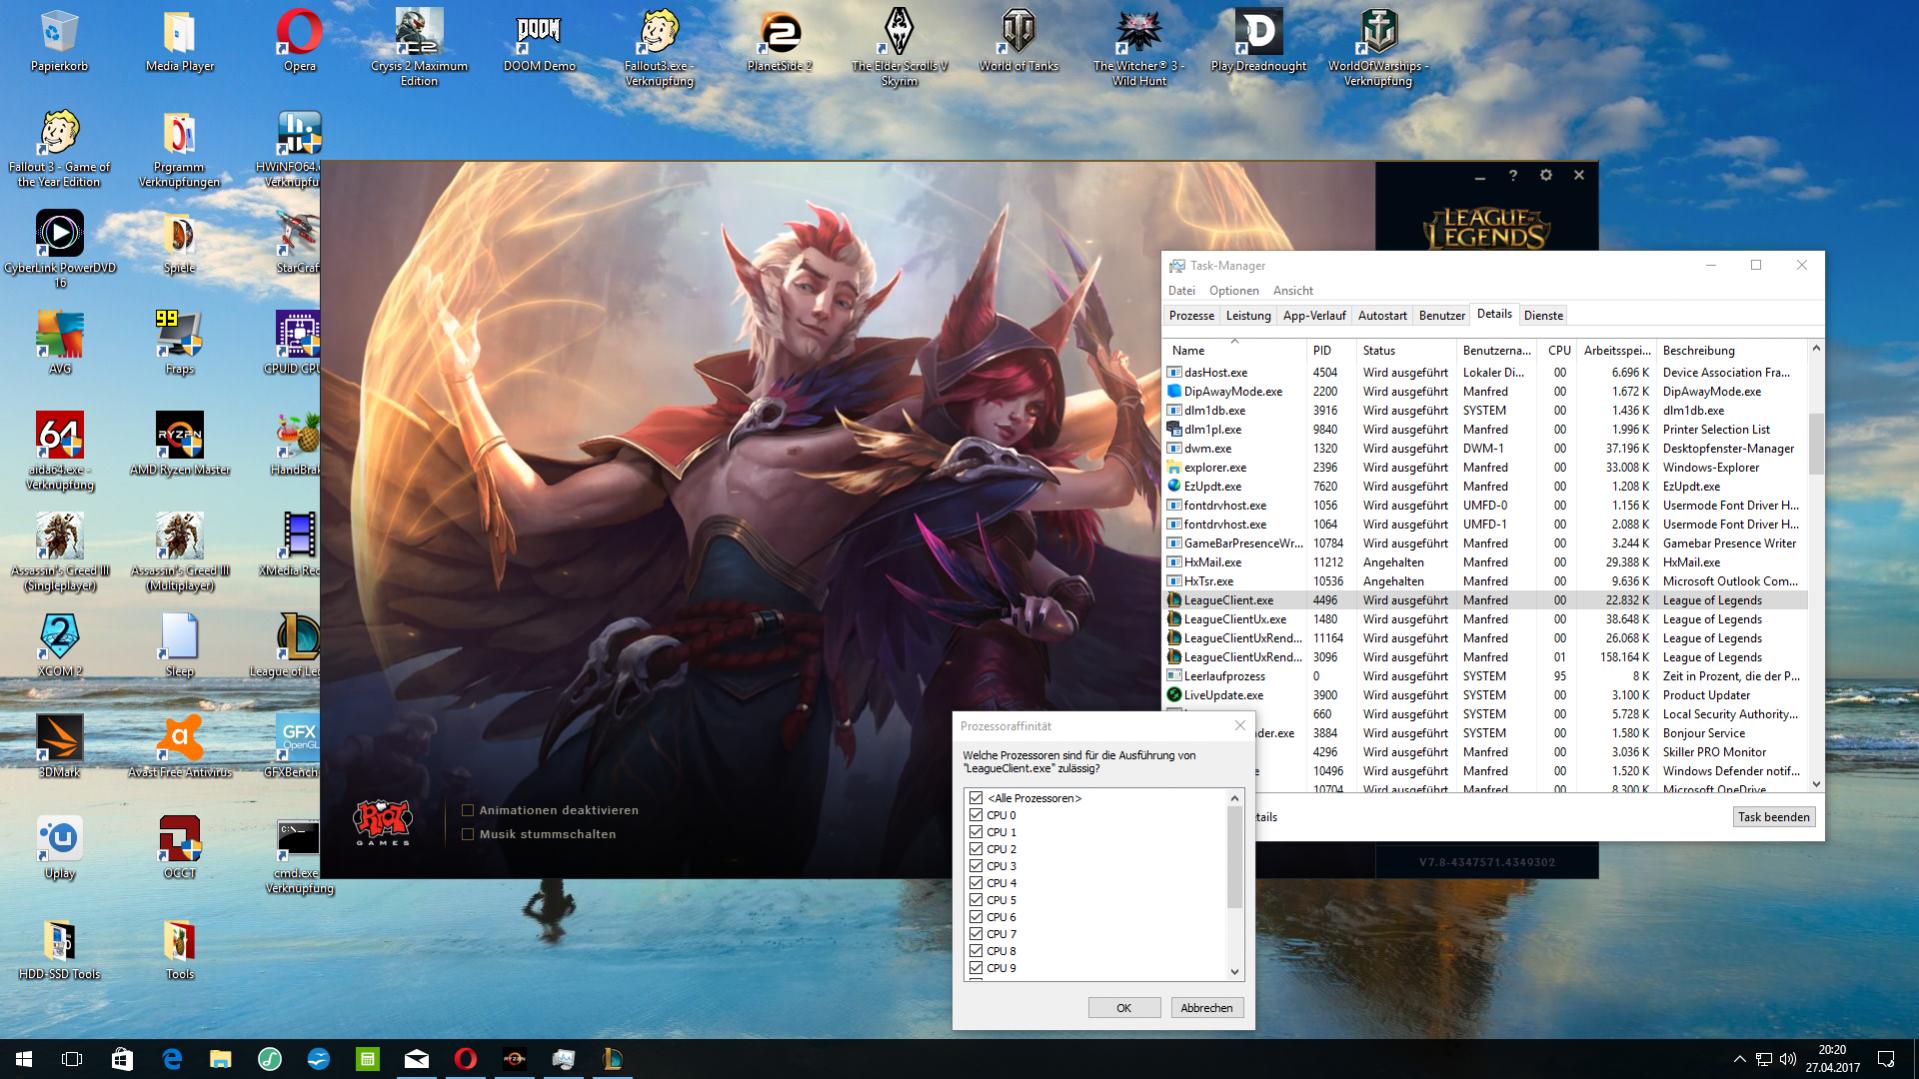Select the AMD Ryzen Master desktop icon
The width and height of the screenshot is (1919, 1079).
point(180,445)
